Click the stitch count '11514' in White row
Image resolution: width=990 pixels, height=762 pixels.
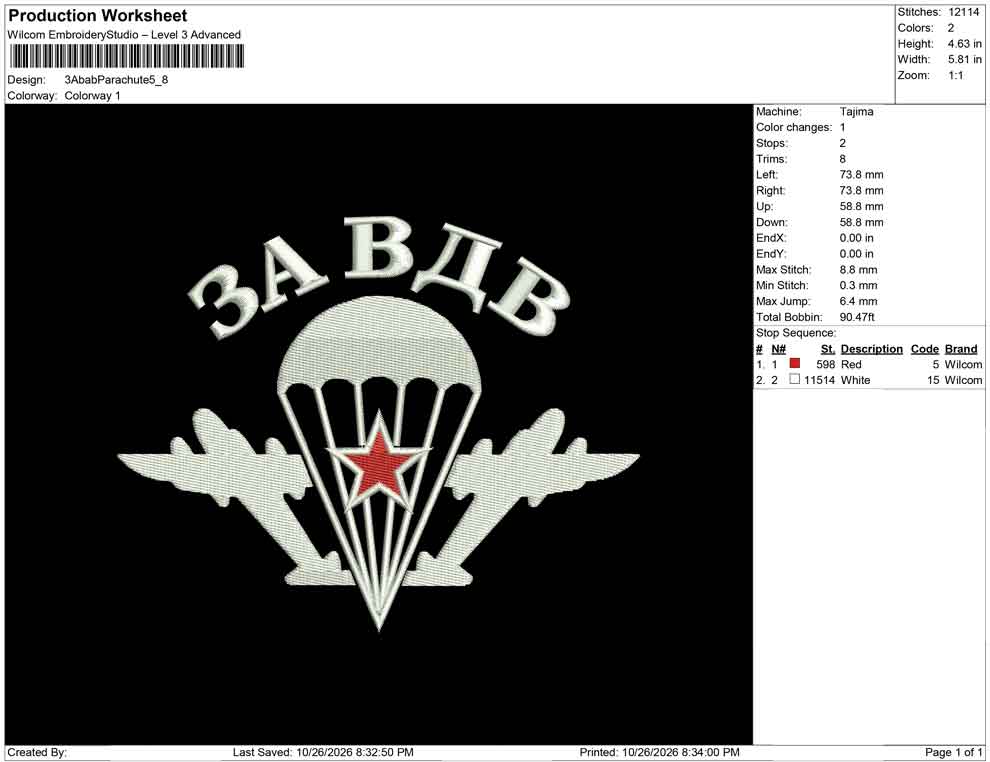[819, 380]
